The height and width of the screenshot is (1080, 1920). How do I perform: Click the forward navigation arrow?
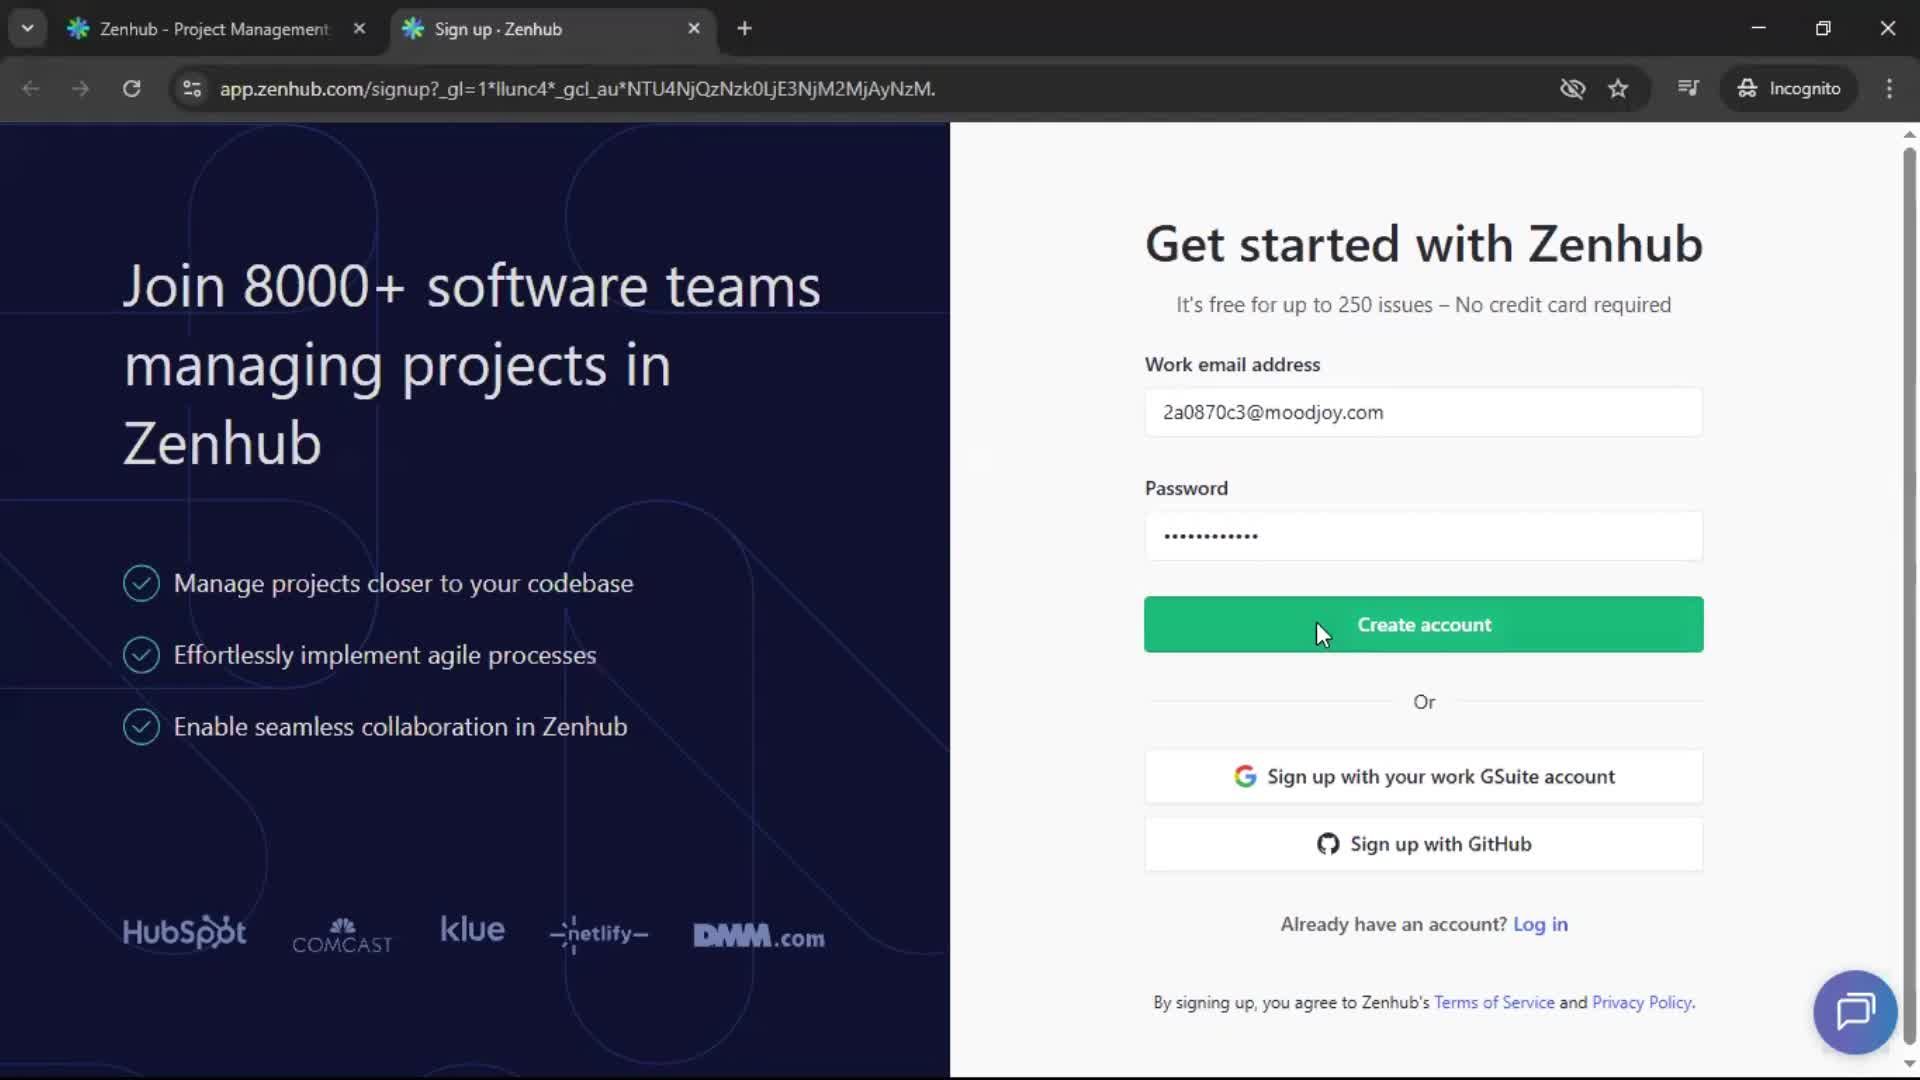point(80,89)
